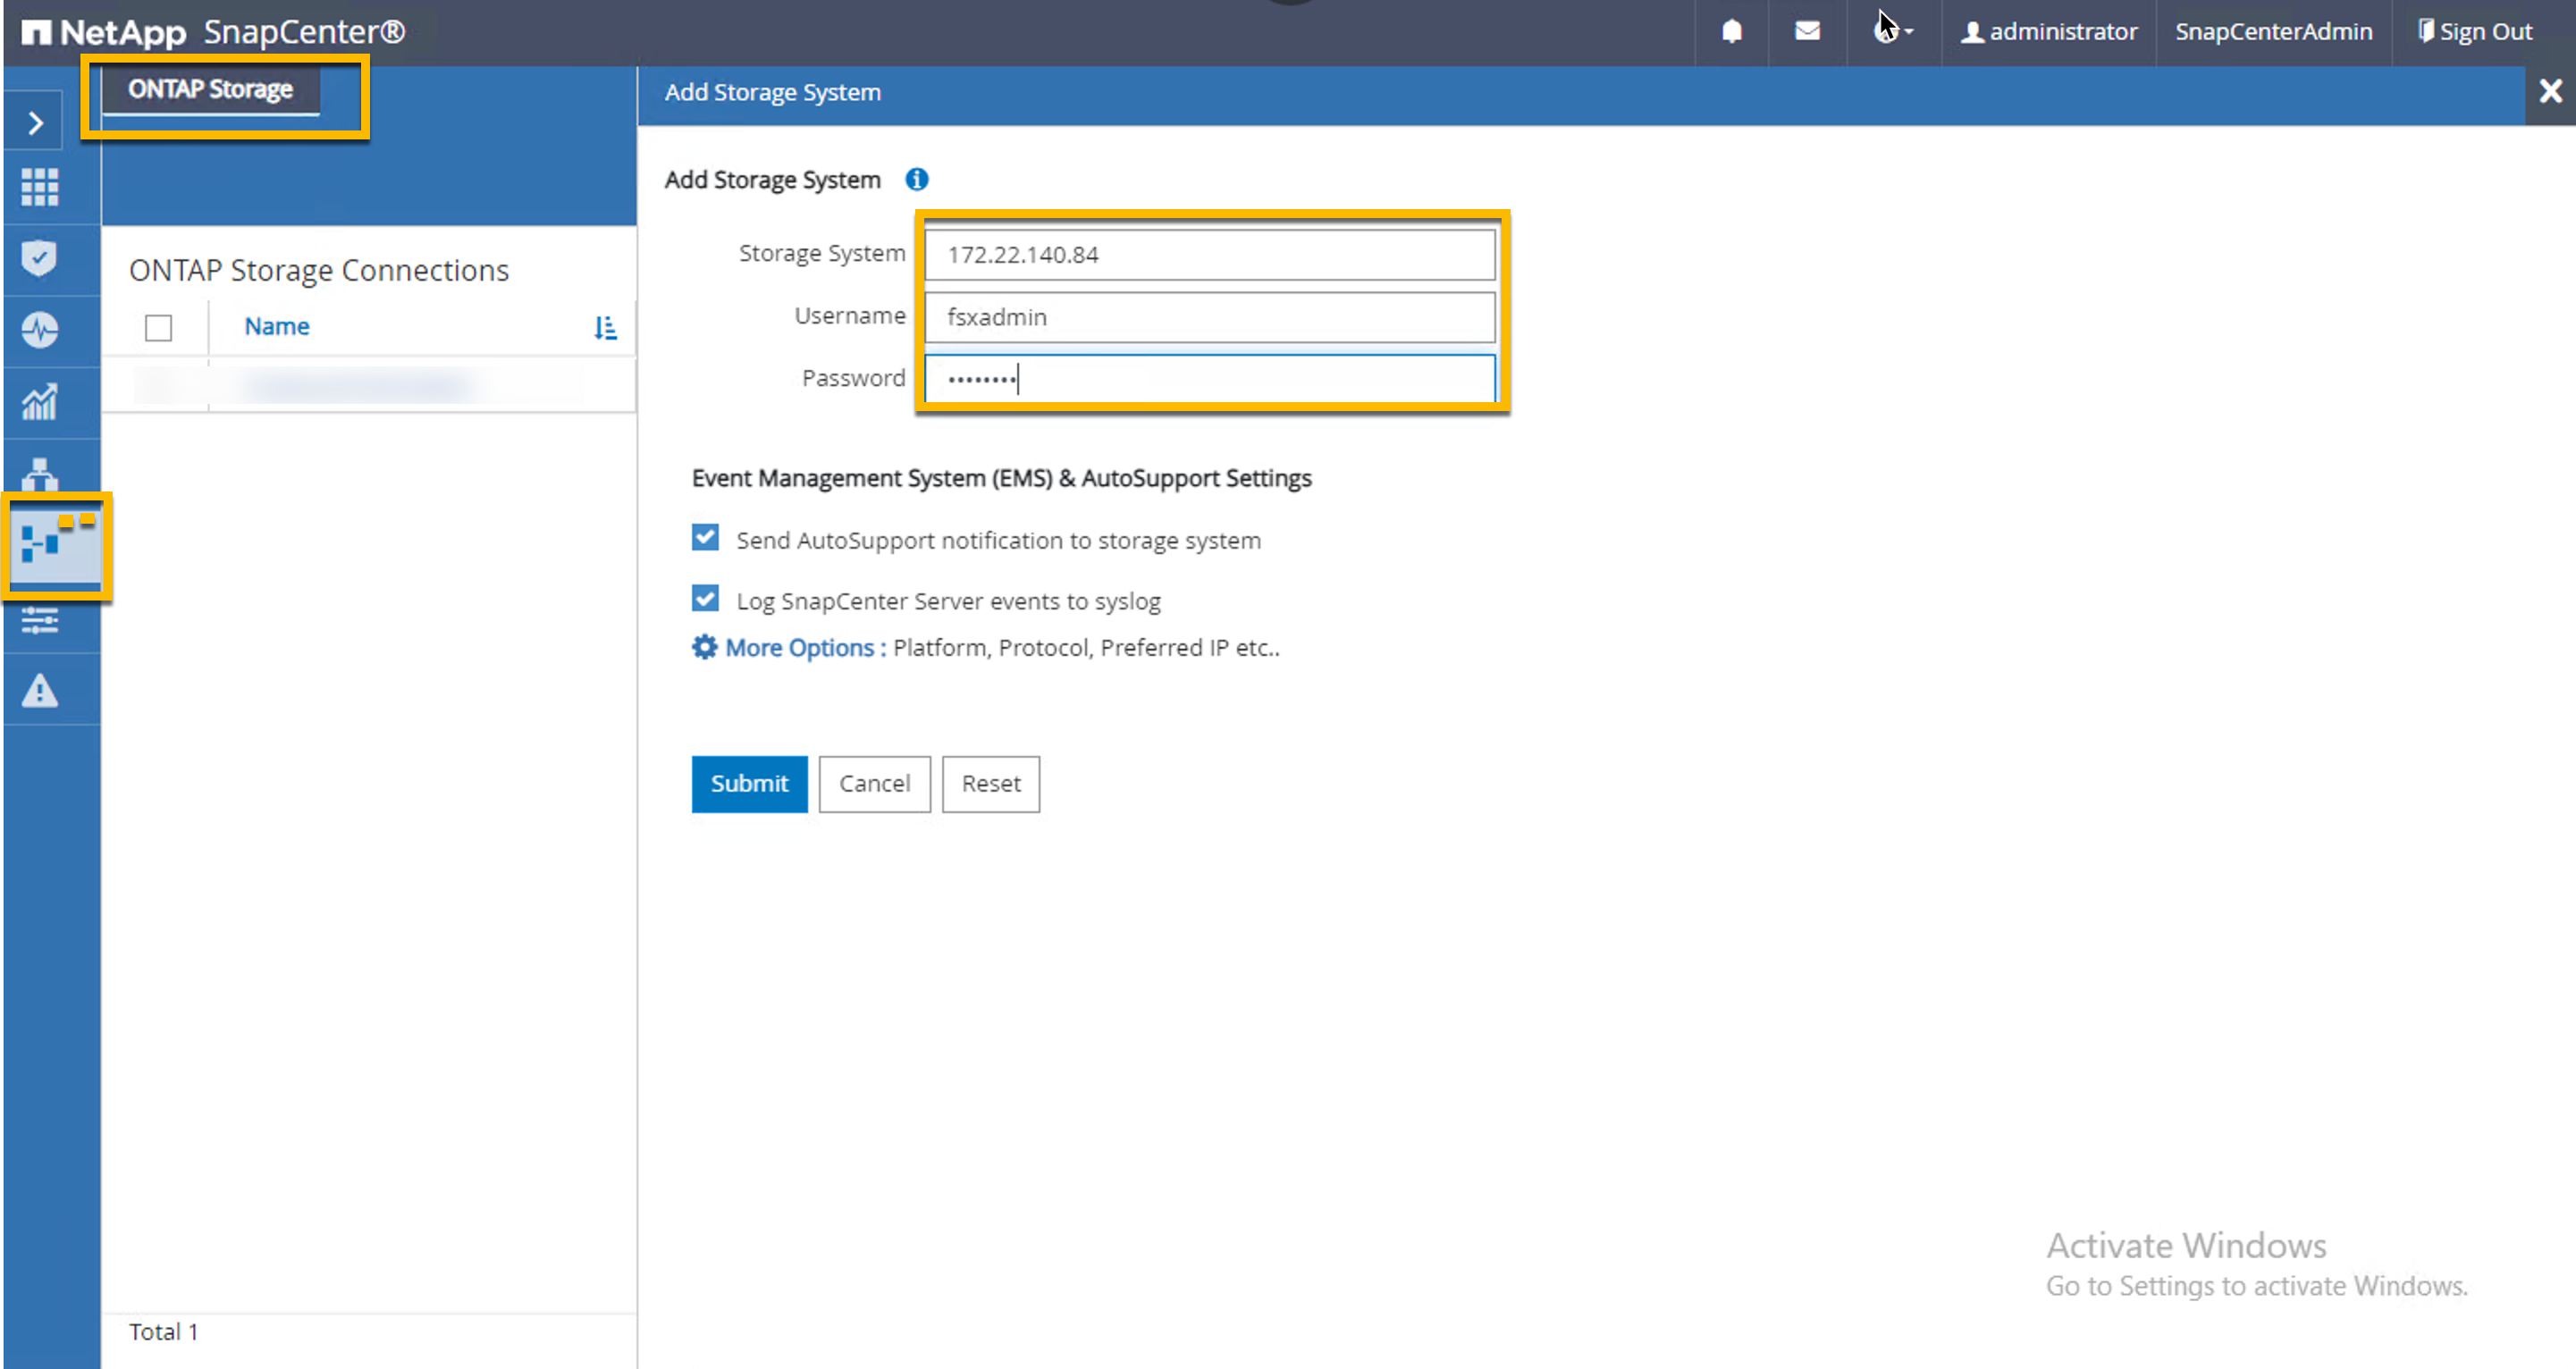2576x1369 pixels.
Task: Open the Alerts warning triangle icon
Action: (39, 691)
